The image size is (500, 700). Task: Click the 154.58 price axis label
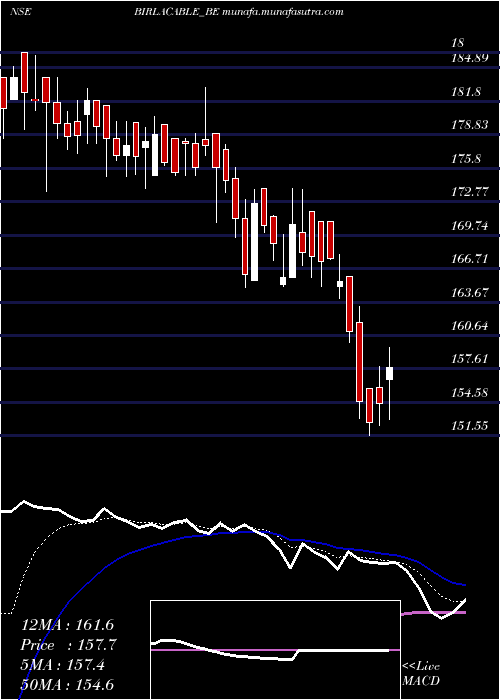click(x=469, y=393)
